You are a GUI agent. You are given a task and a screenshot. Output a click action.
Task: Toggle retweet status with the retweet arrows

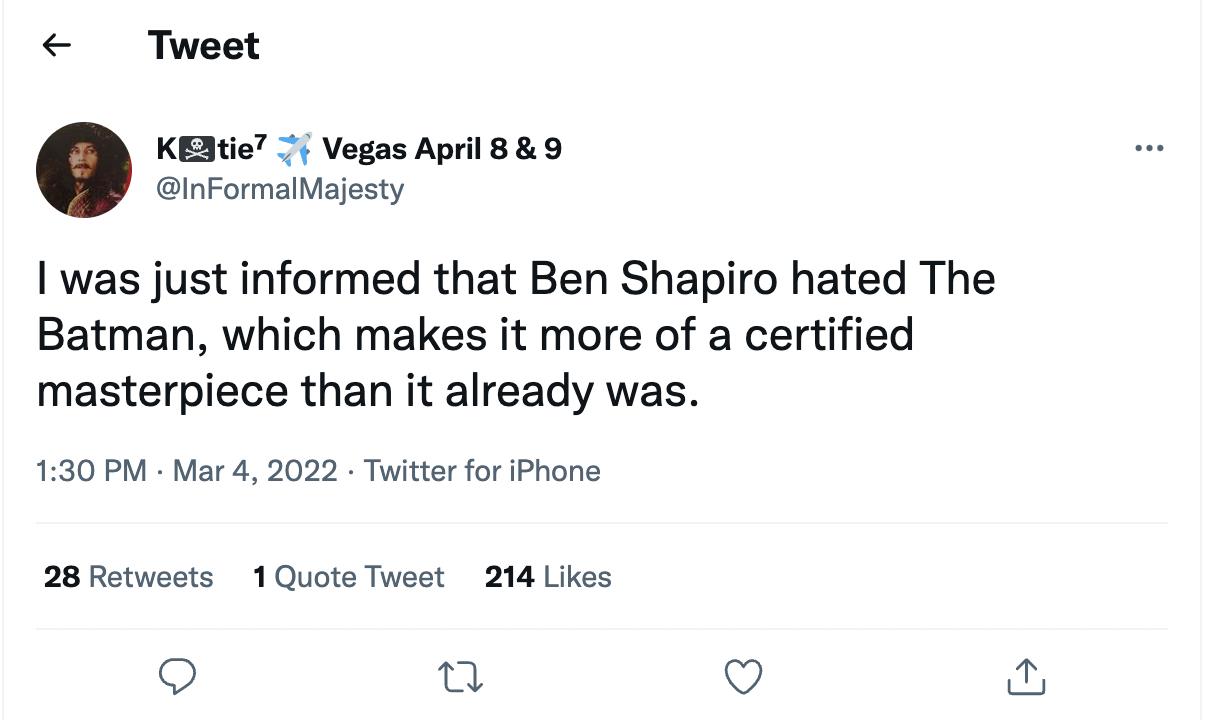click(460, 677)
